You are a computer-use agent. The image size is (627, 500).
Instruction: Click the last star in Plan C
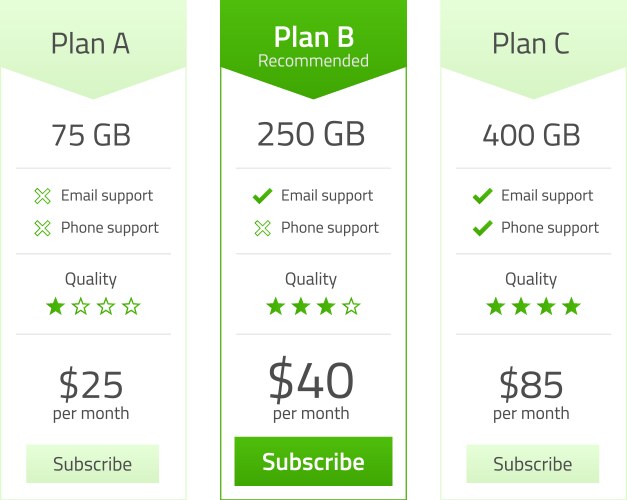click(x=571, y=307)
